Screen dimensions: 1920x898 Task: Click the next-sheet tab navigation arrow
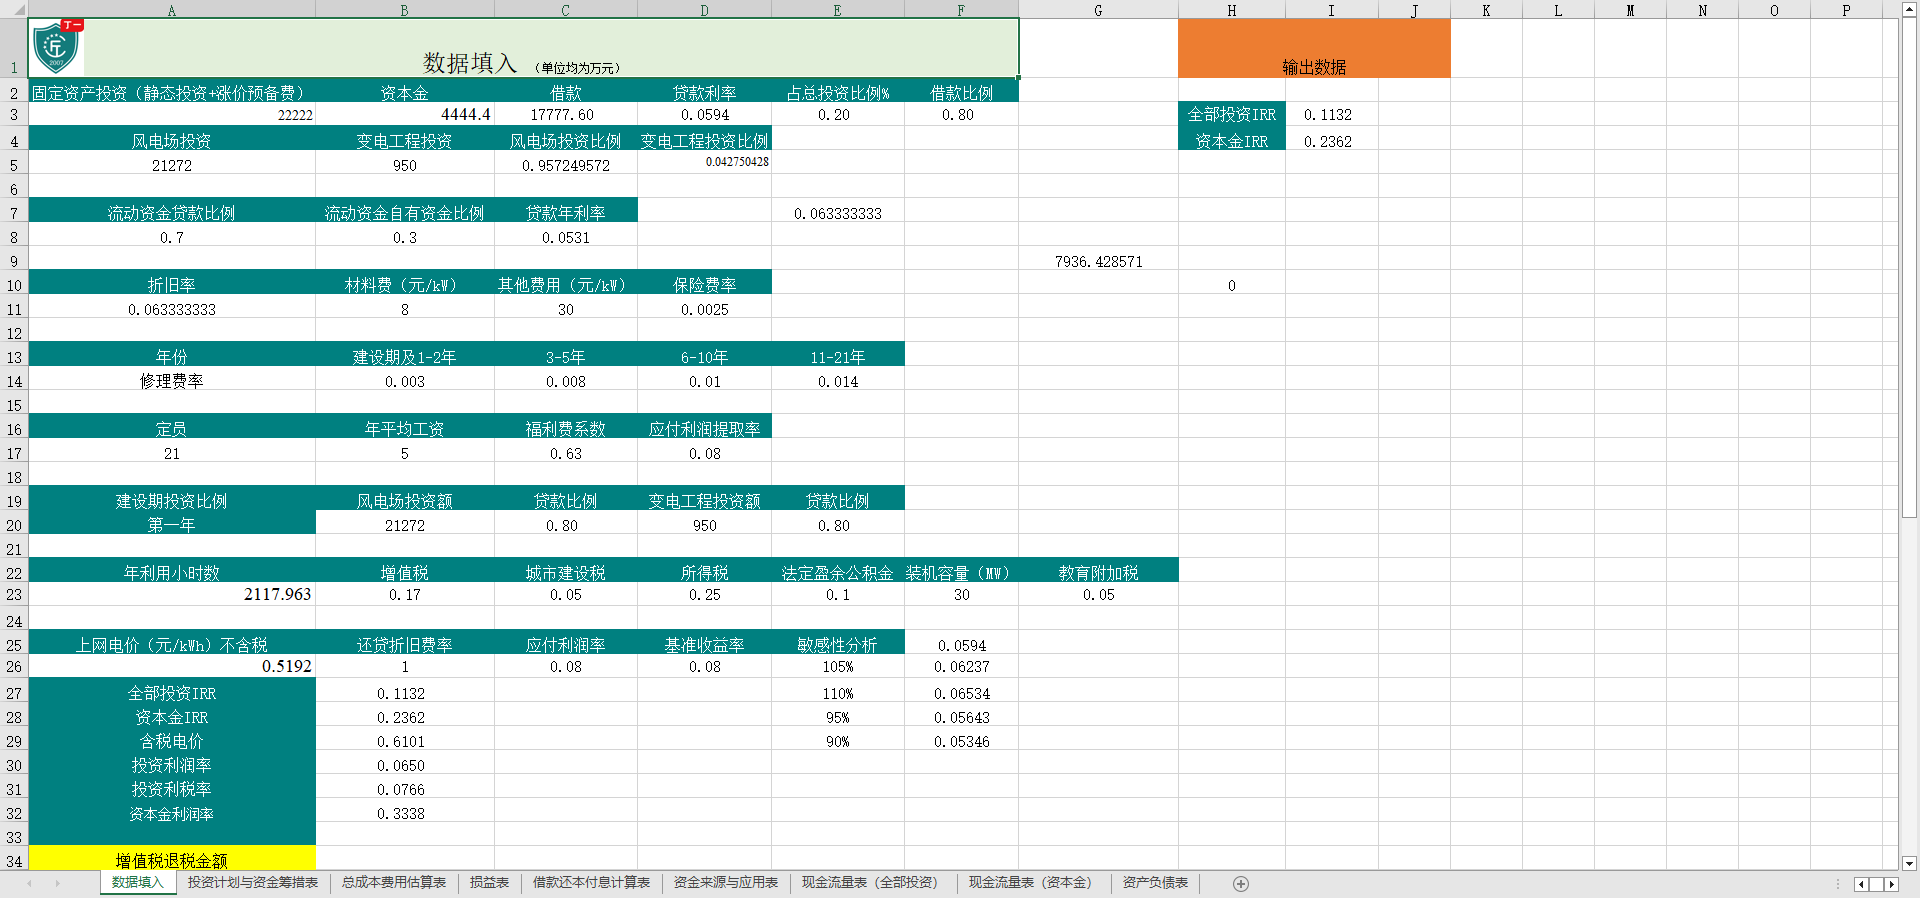tap(58, 883)
